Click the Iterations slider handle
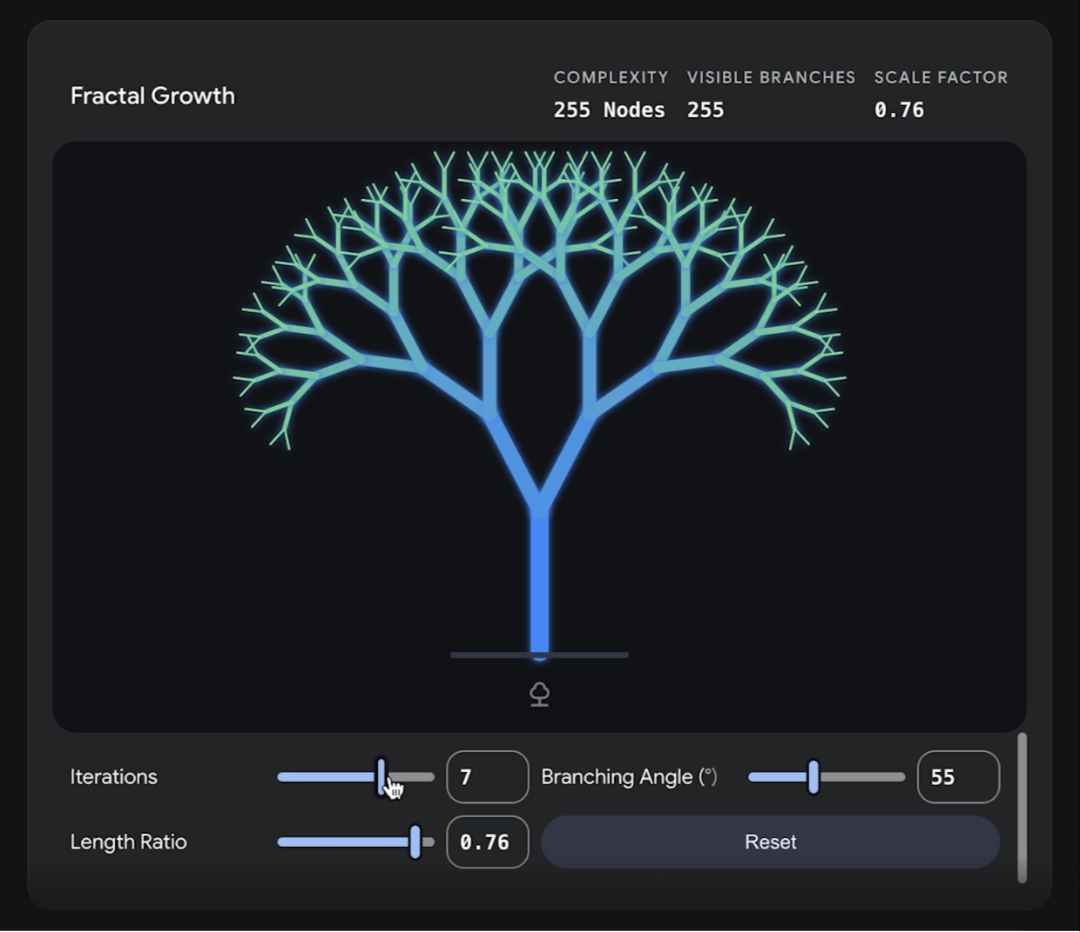The width and height of the screenshot is (1080, 932). click(381, 777)
